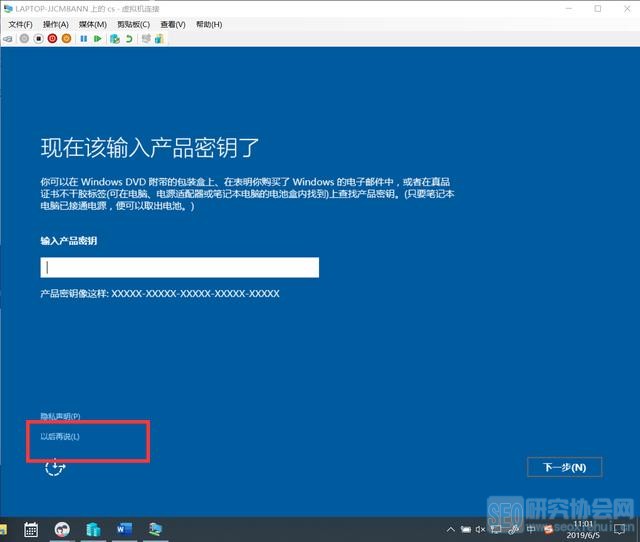The image size is (640, 542).
Task: Open the calendar app in the taskbar
Action: (x=31, y=530)
